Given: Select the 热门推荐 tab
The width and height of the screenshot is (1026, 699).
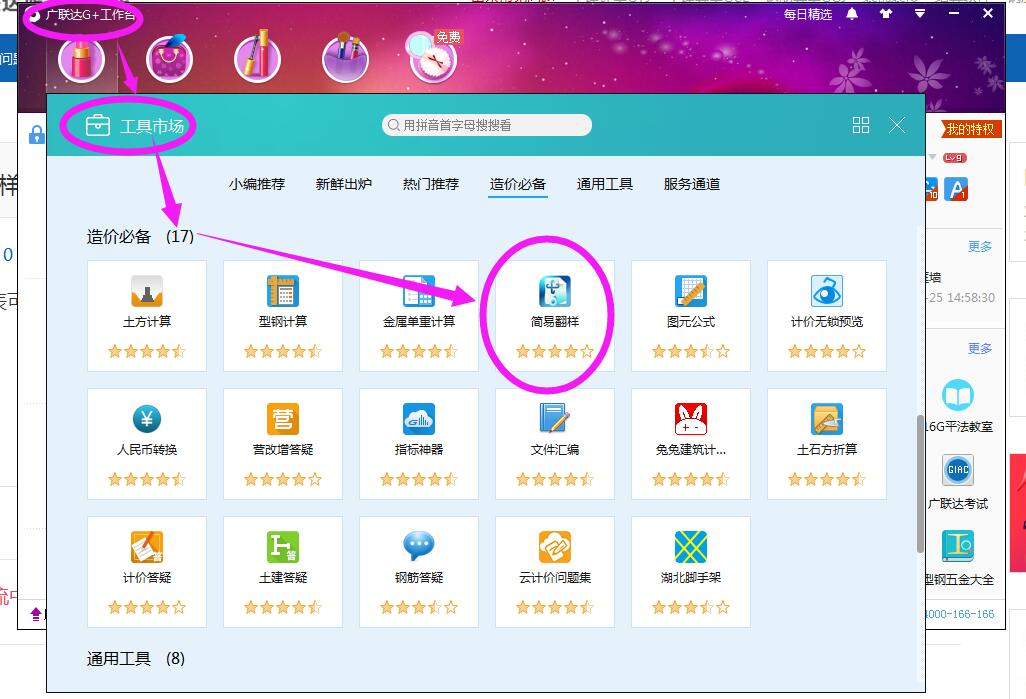Looking at the screenshot, I should coord(431,184).
